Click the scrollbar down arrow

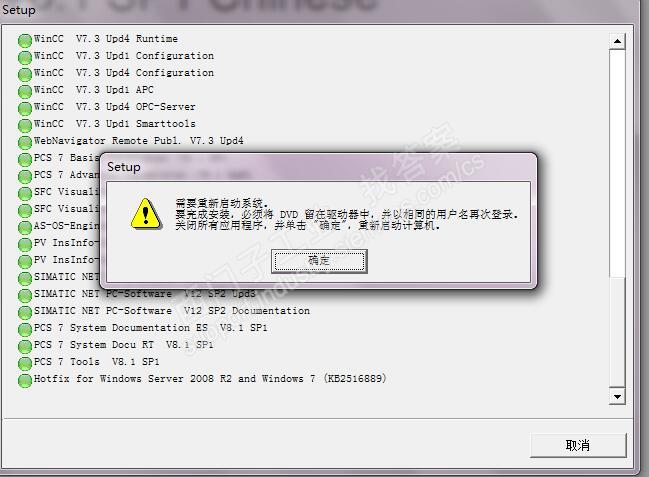pyautogui.click(x=617, y=397)
